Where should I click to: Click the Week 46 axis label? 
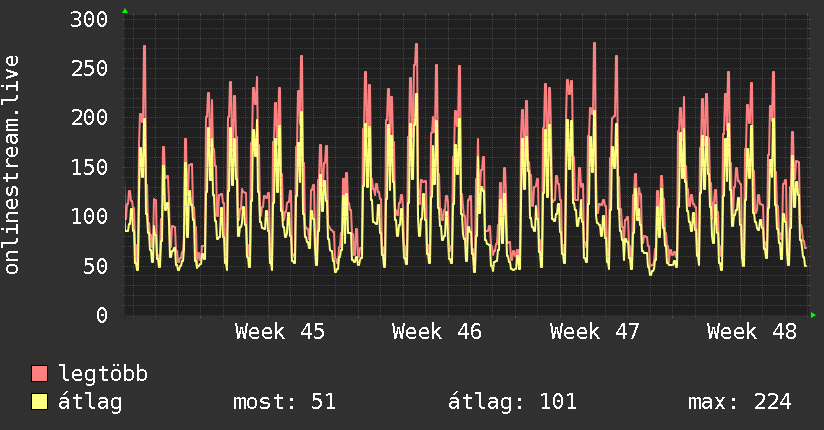tap(437, 332)
